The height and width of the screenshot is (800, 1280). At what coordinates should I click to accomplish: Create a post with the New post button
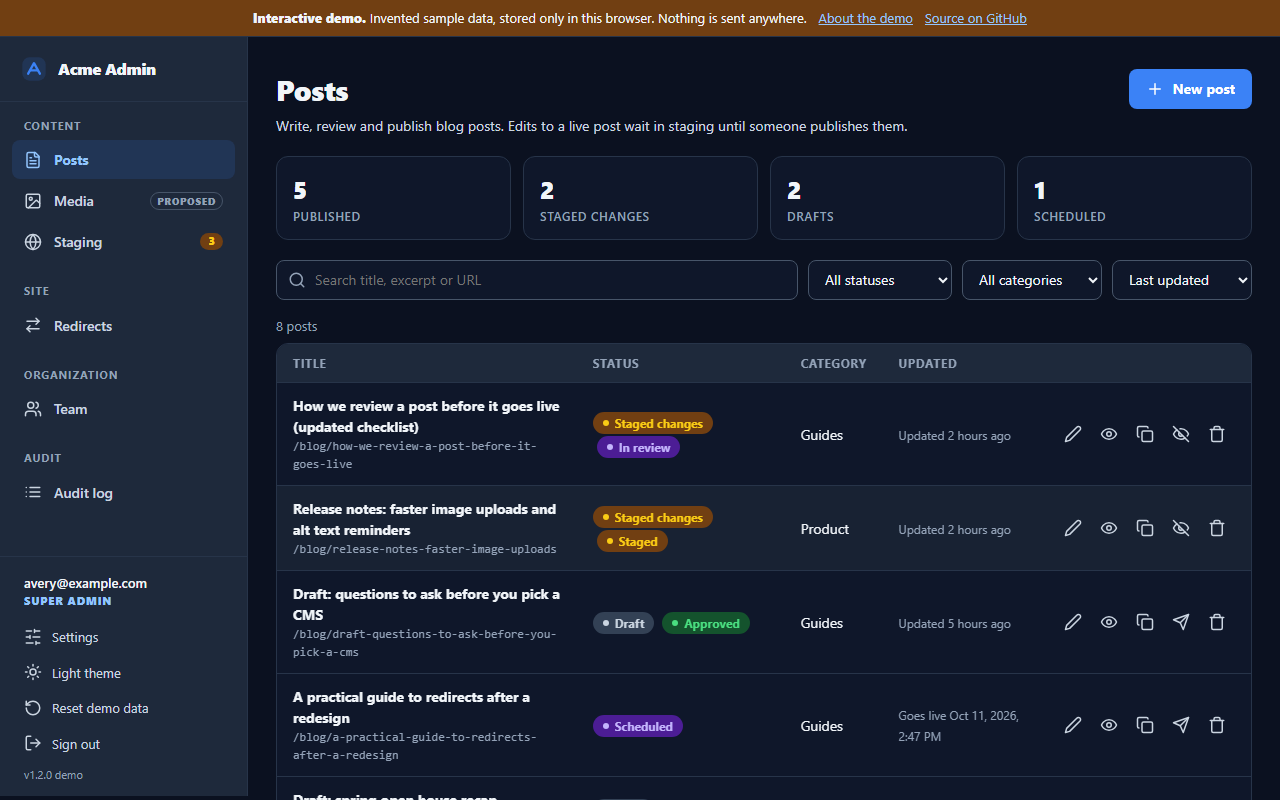[x=1190, y=89]
